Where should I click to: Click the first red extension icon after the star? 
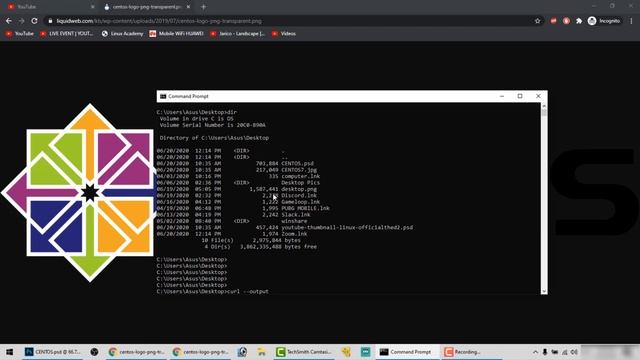tap(553, 21)
